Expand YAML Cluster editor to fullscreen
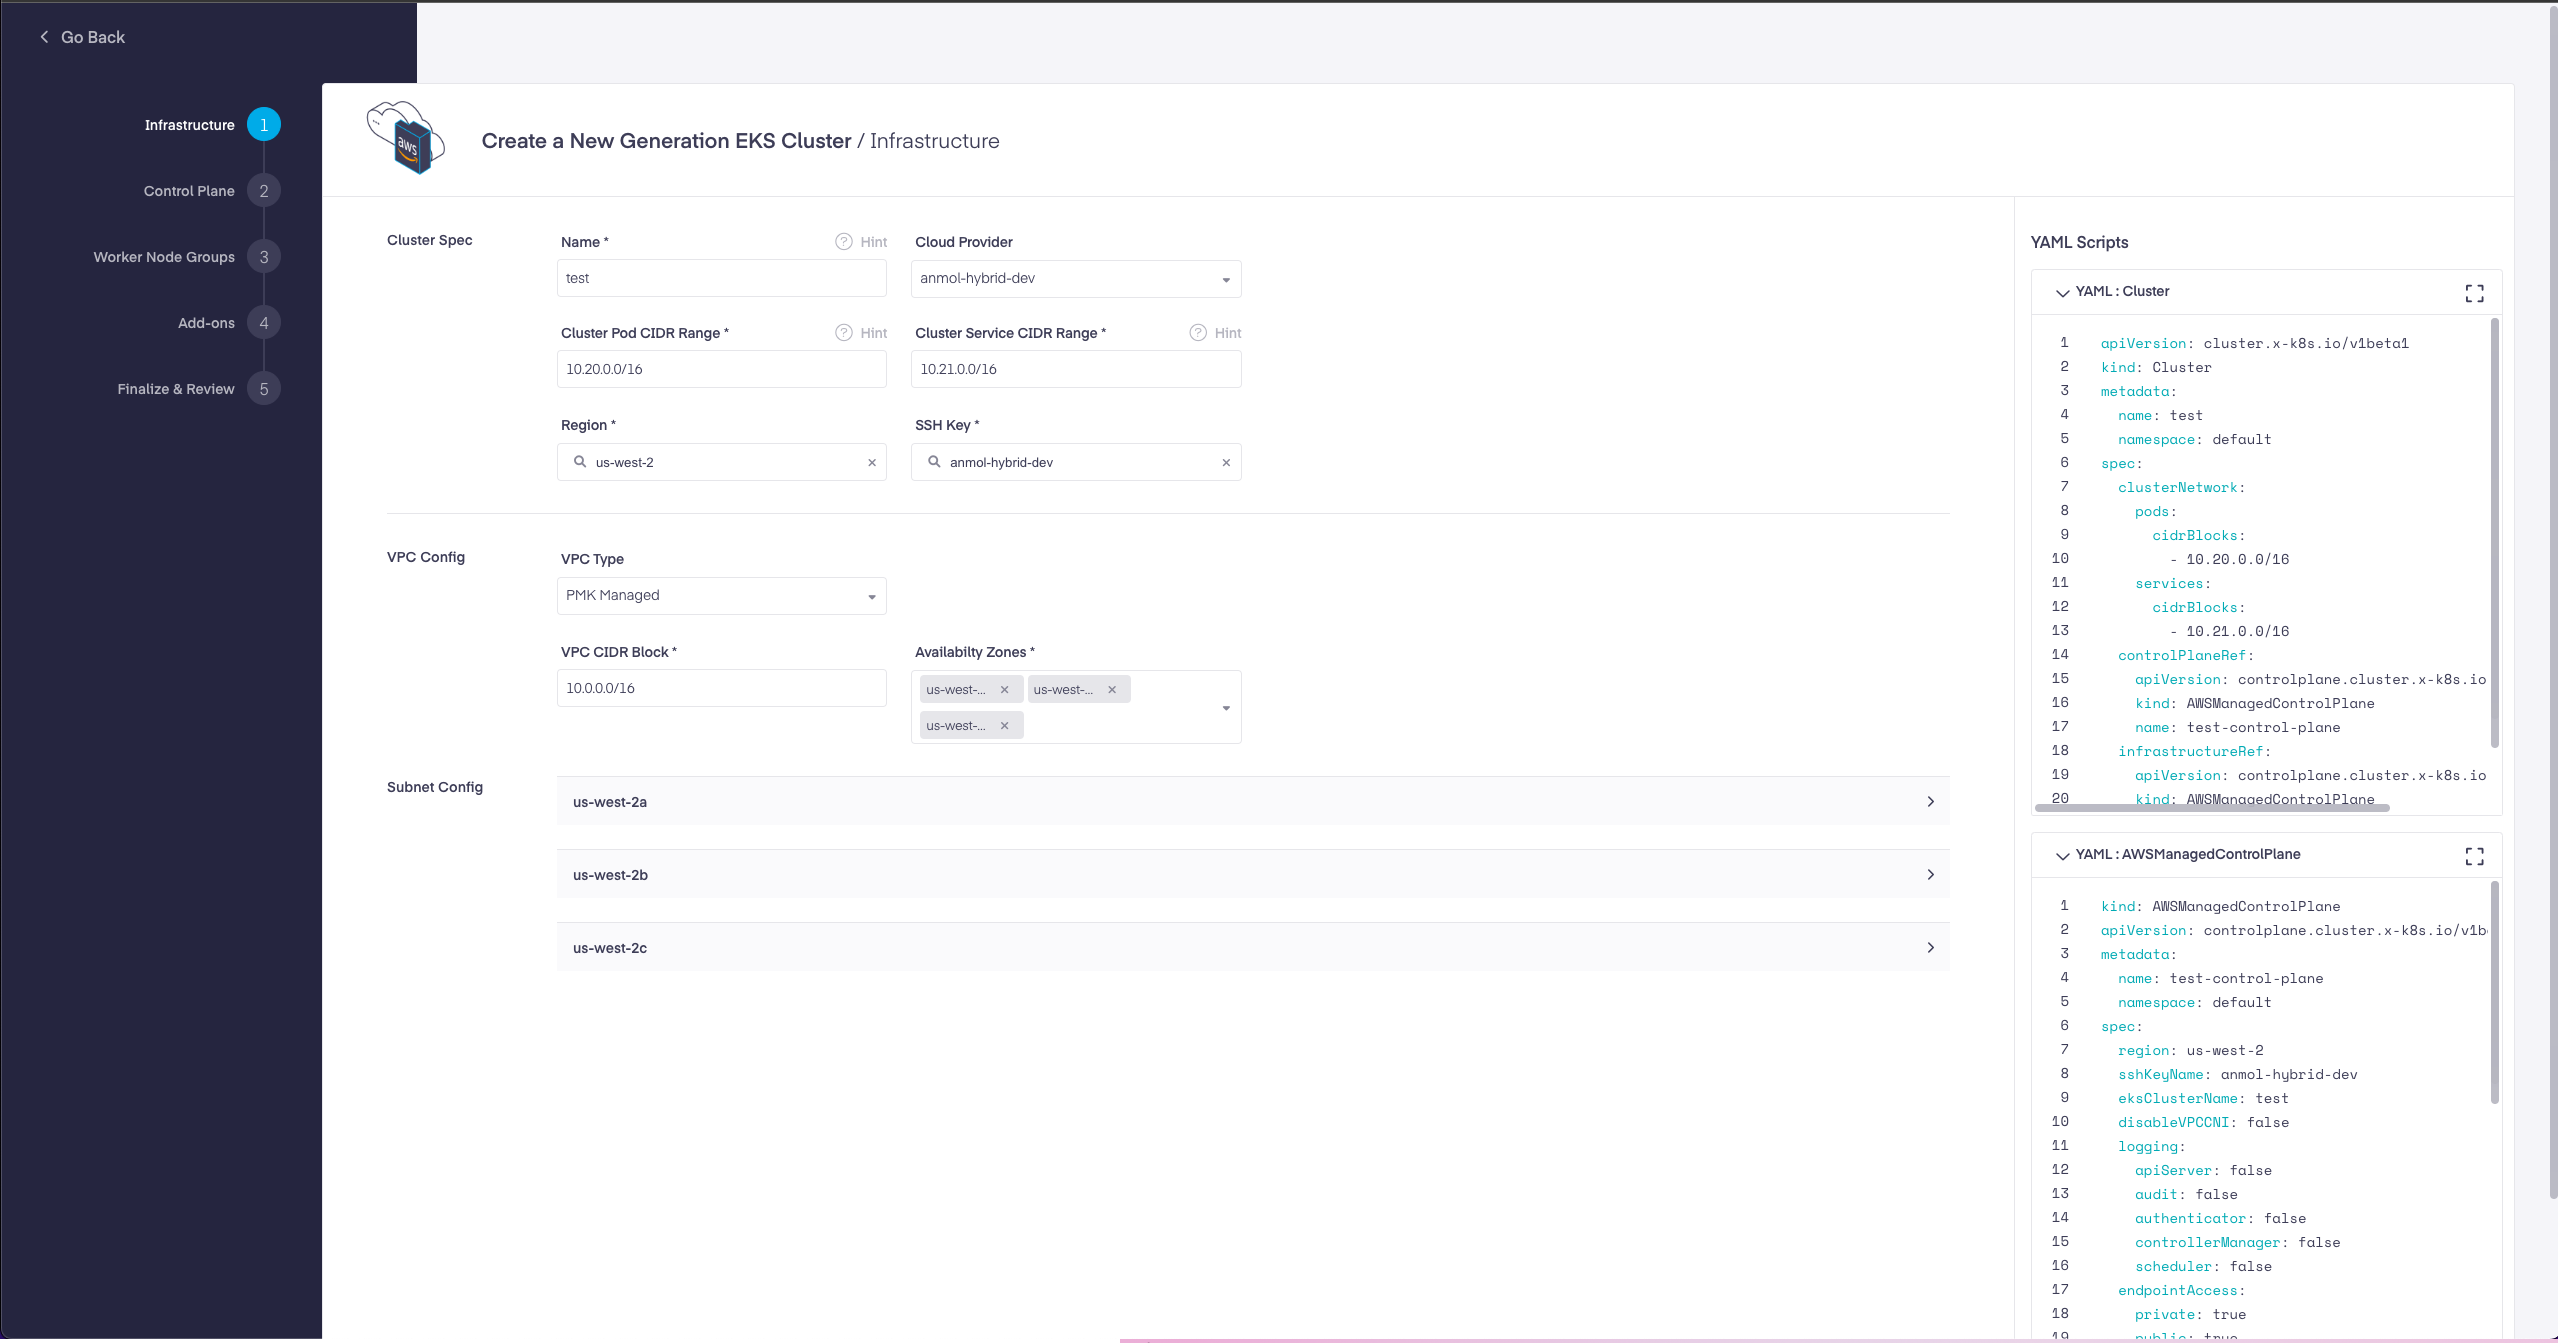This screenshot has height=1343, width=2558. tap(2474, 293)
